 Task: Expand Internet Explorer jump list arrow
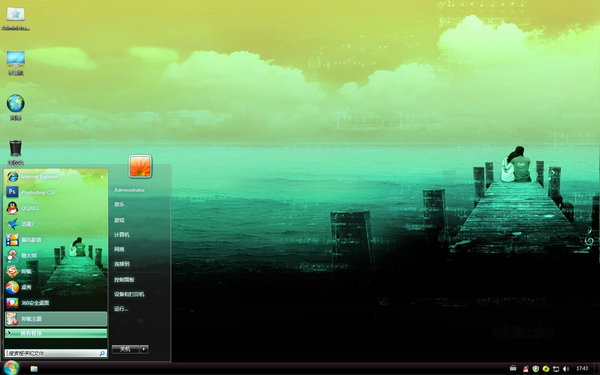pos(102,176)
